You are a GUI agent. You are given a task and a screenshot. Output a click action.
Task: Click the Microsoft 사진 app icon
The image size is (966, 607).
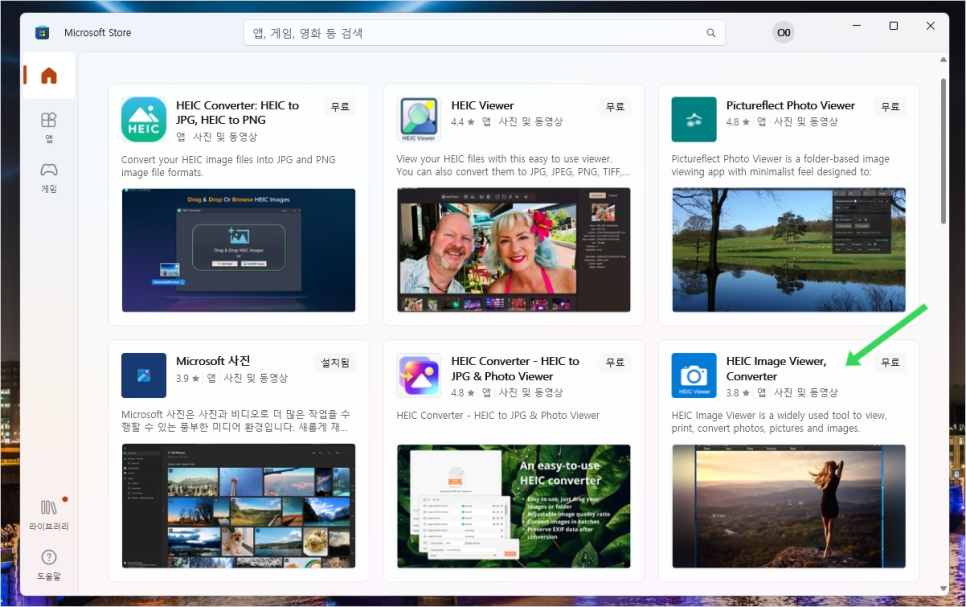click(x=144, y=375)
